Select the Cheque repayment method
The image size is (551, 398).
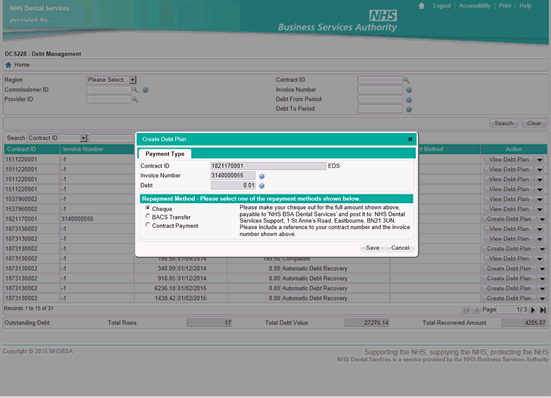[x=148, y=208]
